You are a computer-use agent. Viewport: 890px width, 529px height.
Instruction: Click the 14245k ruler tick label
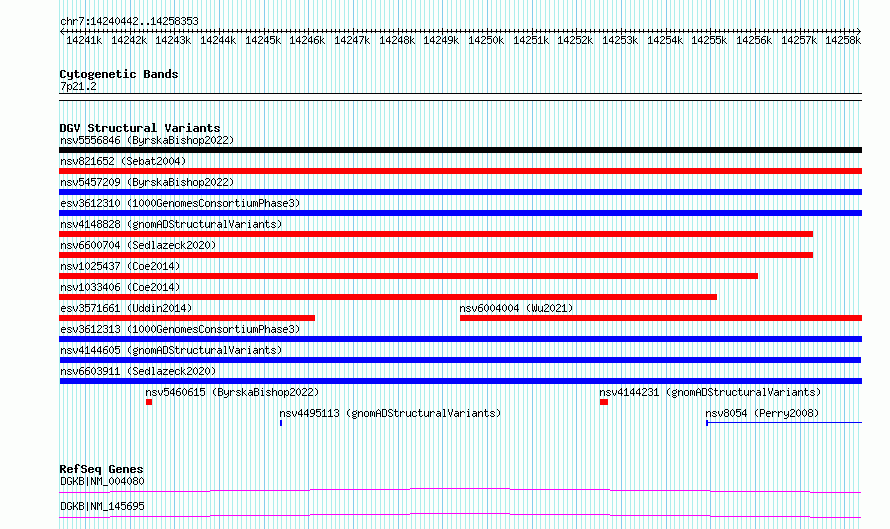tap(263, 40)
